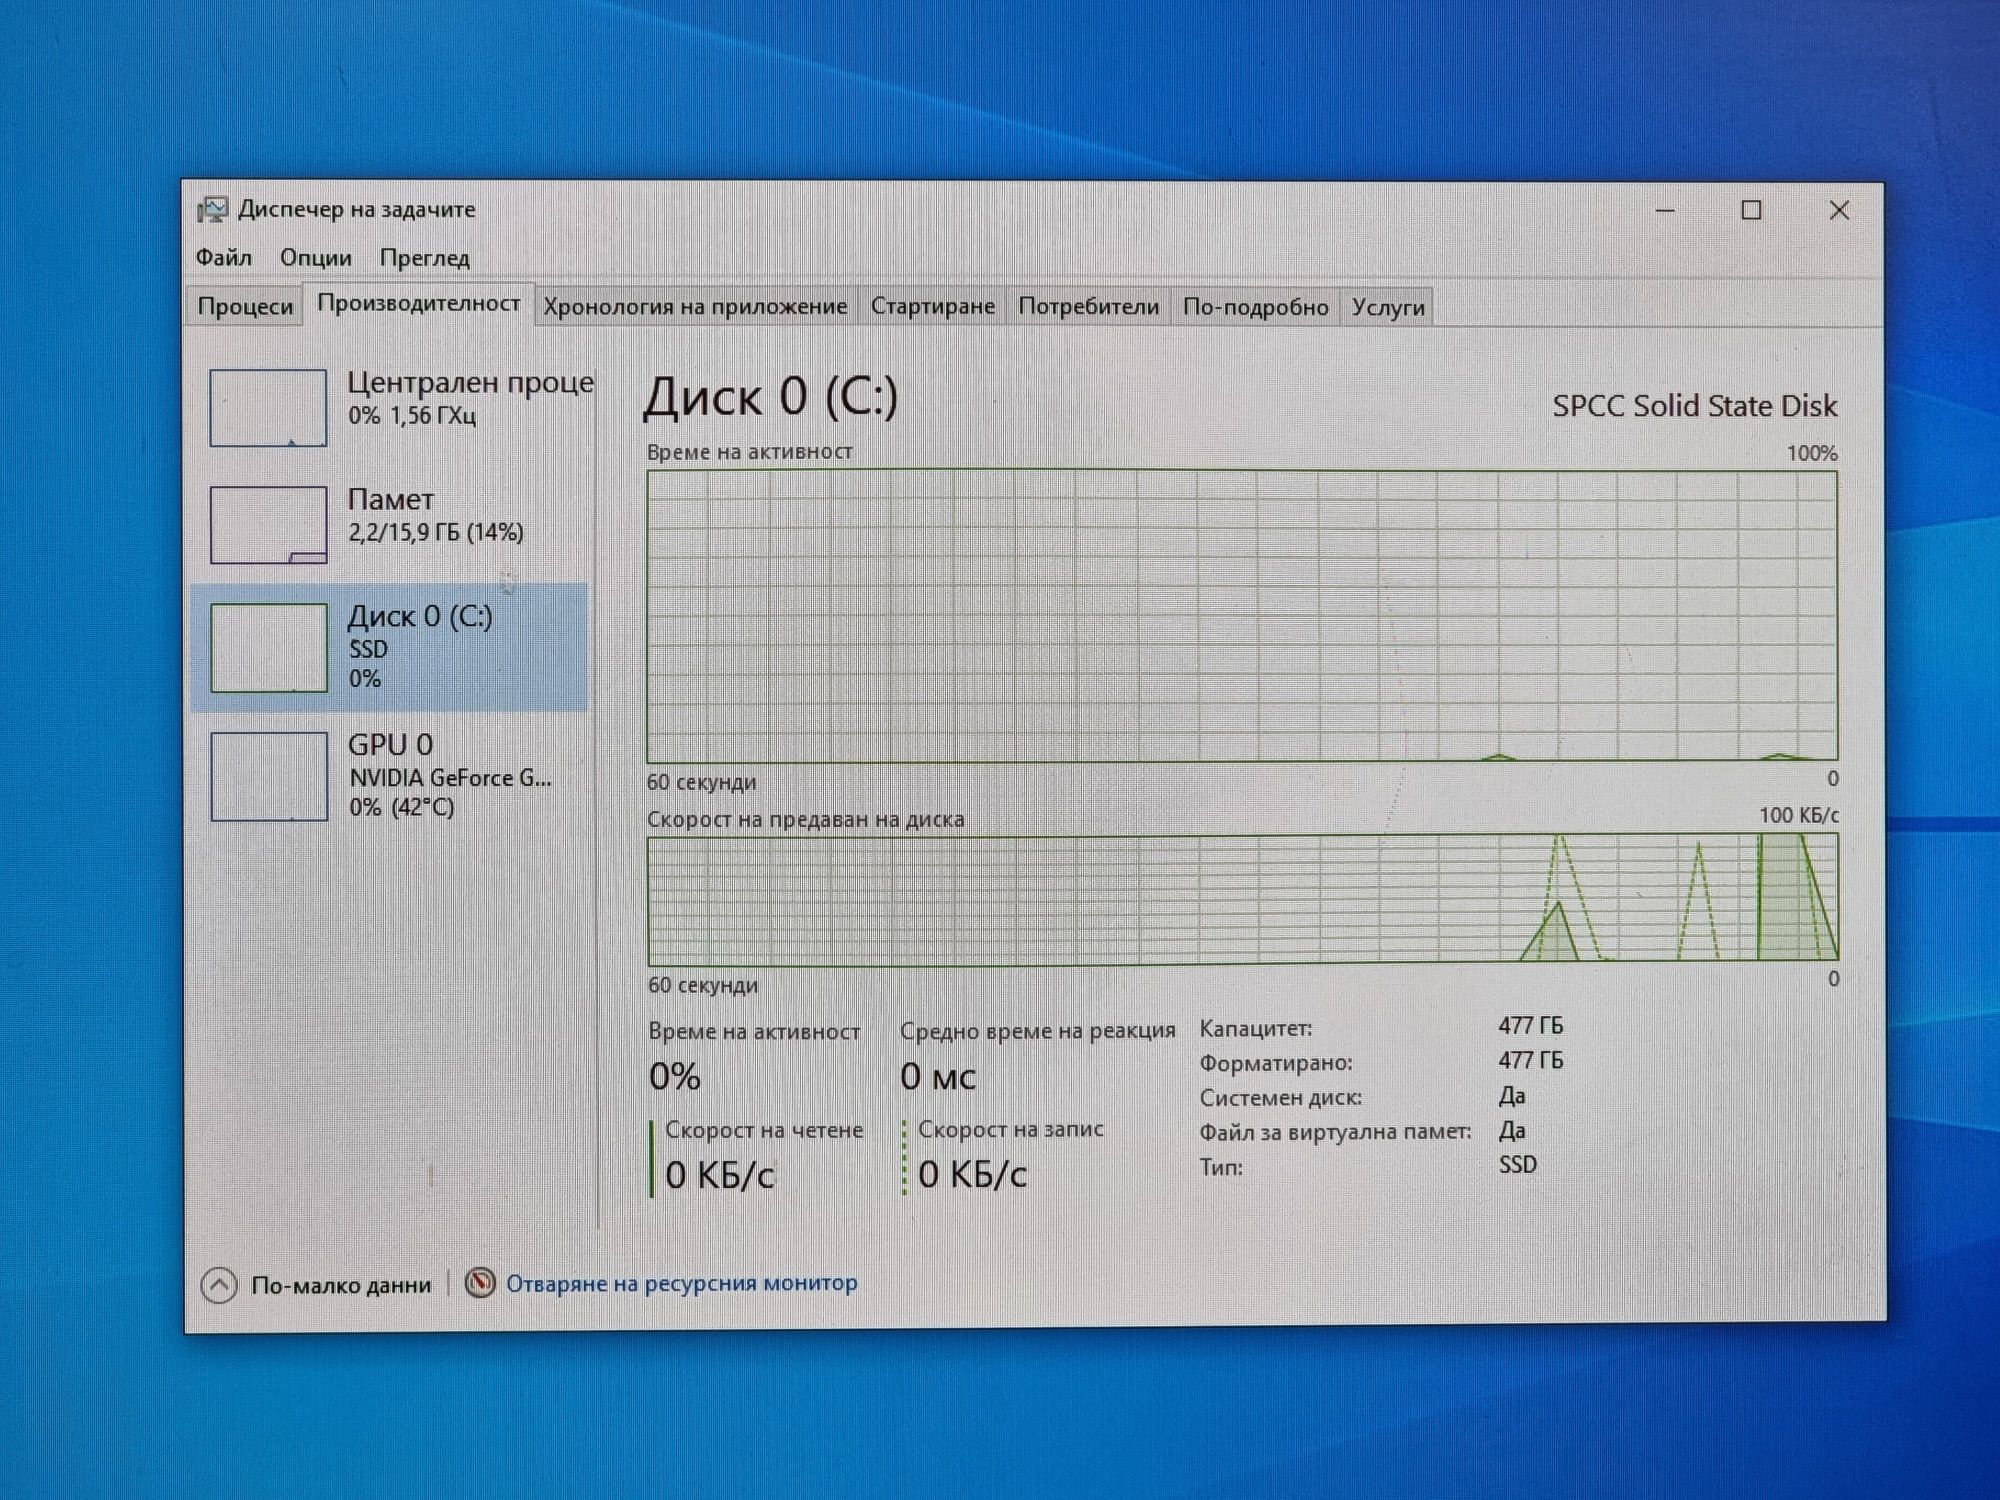Minimize the Task Manager window
Screen dimensions: 2000x1500
click(1665, 211)
